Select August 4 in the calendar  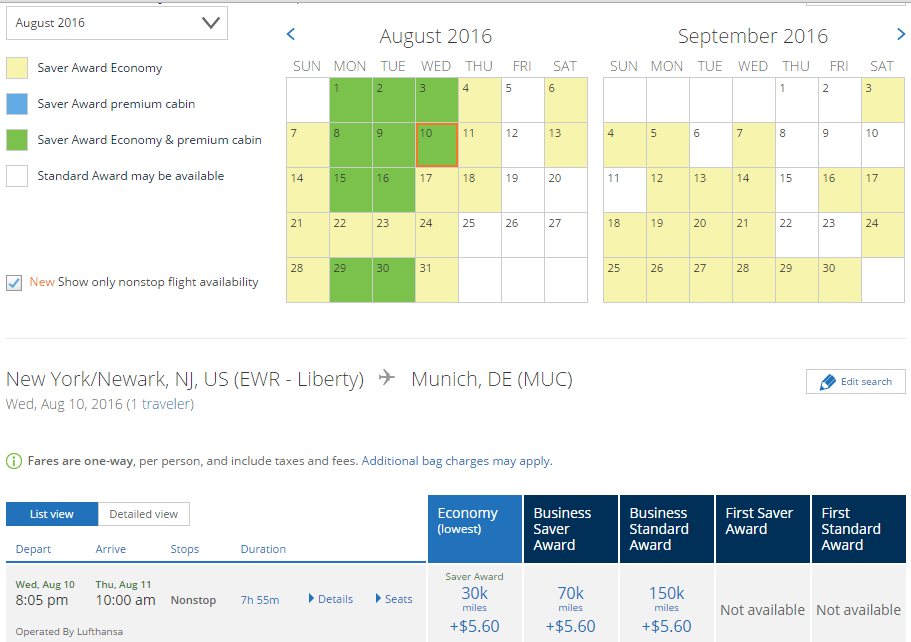pos(480,100)
